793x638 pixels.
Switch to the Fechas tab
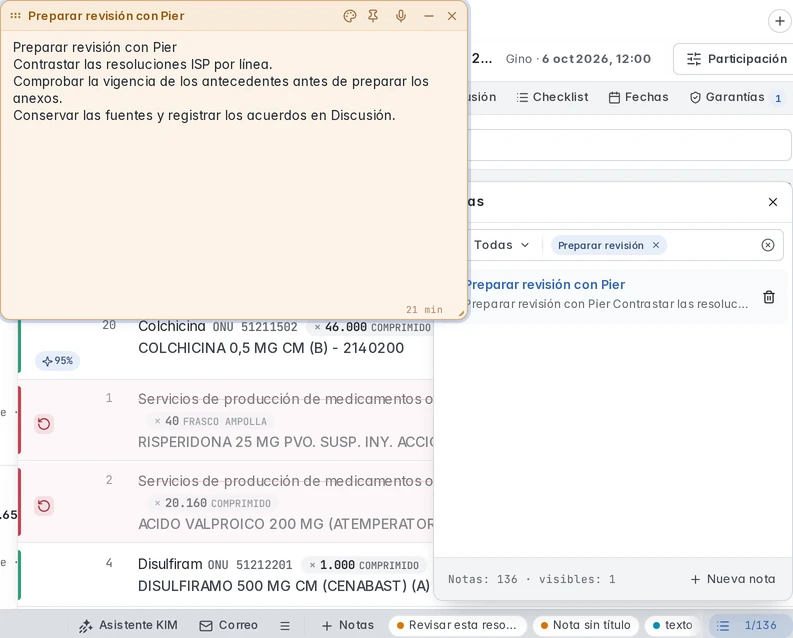[638, 97]
